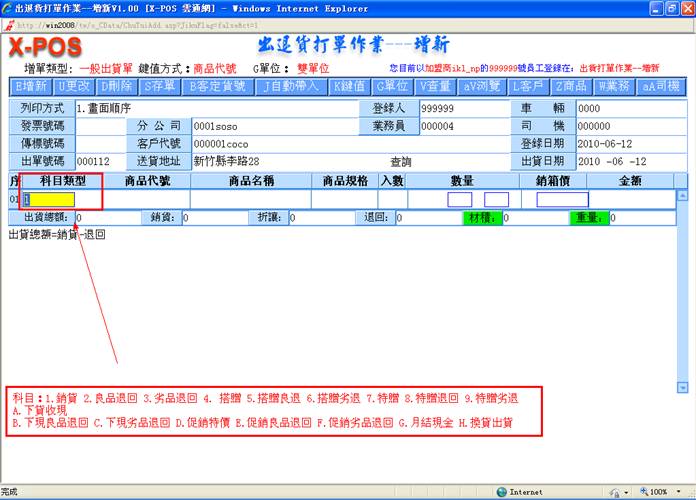
Task: Click the G單位 unit button
Action: [x=391, y=86]
